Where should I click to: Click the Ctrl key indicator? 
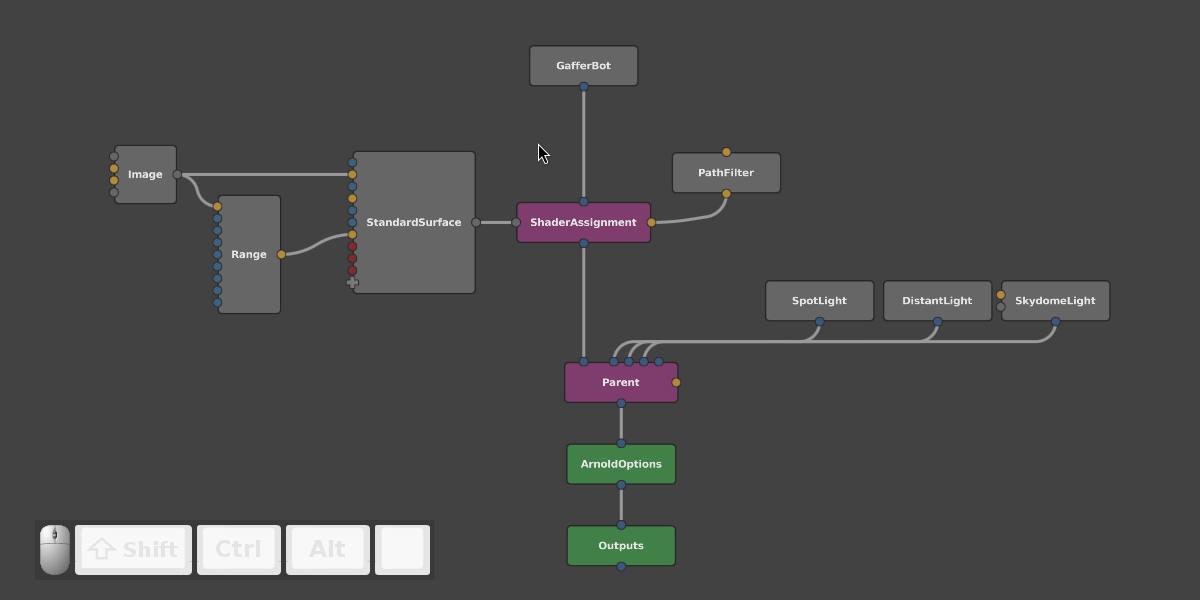click(239, 549)
